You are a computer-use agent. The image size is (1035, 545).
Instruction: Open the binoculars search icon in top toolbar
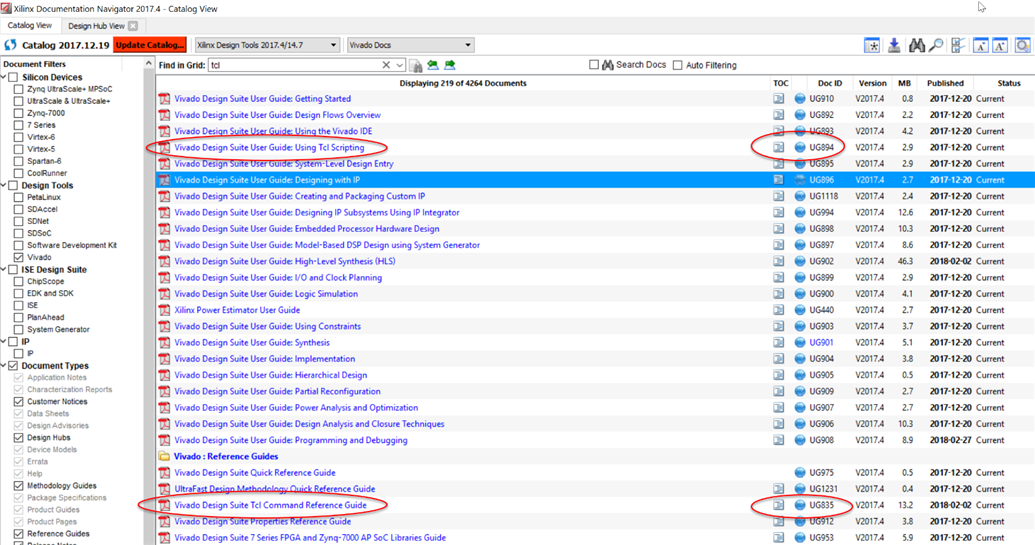917,46
